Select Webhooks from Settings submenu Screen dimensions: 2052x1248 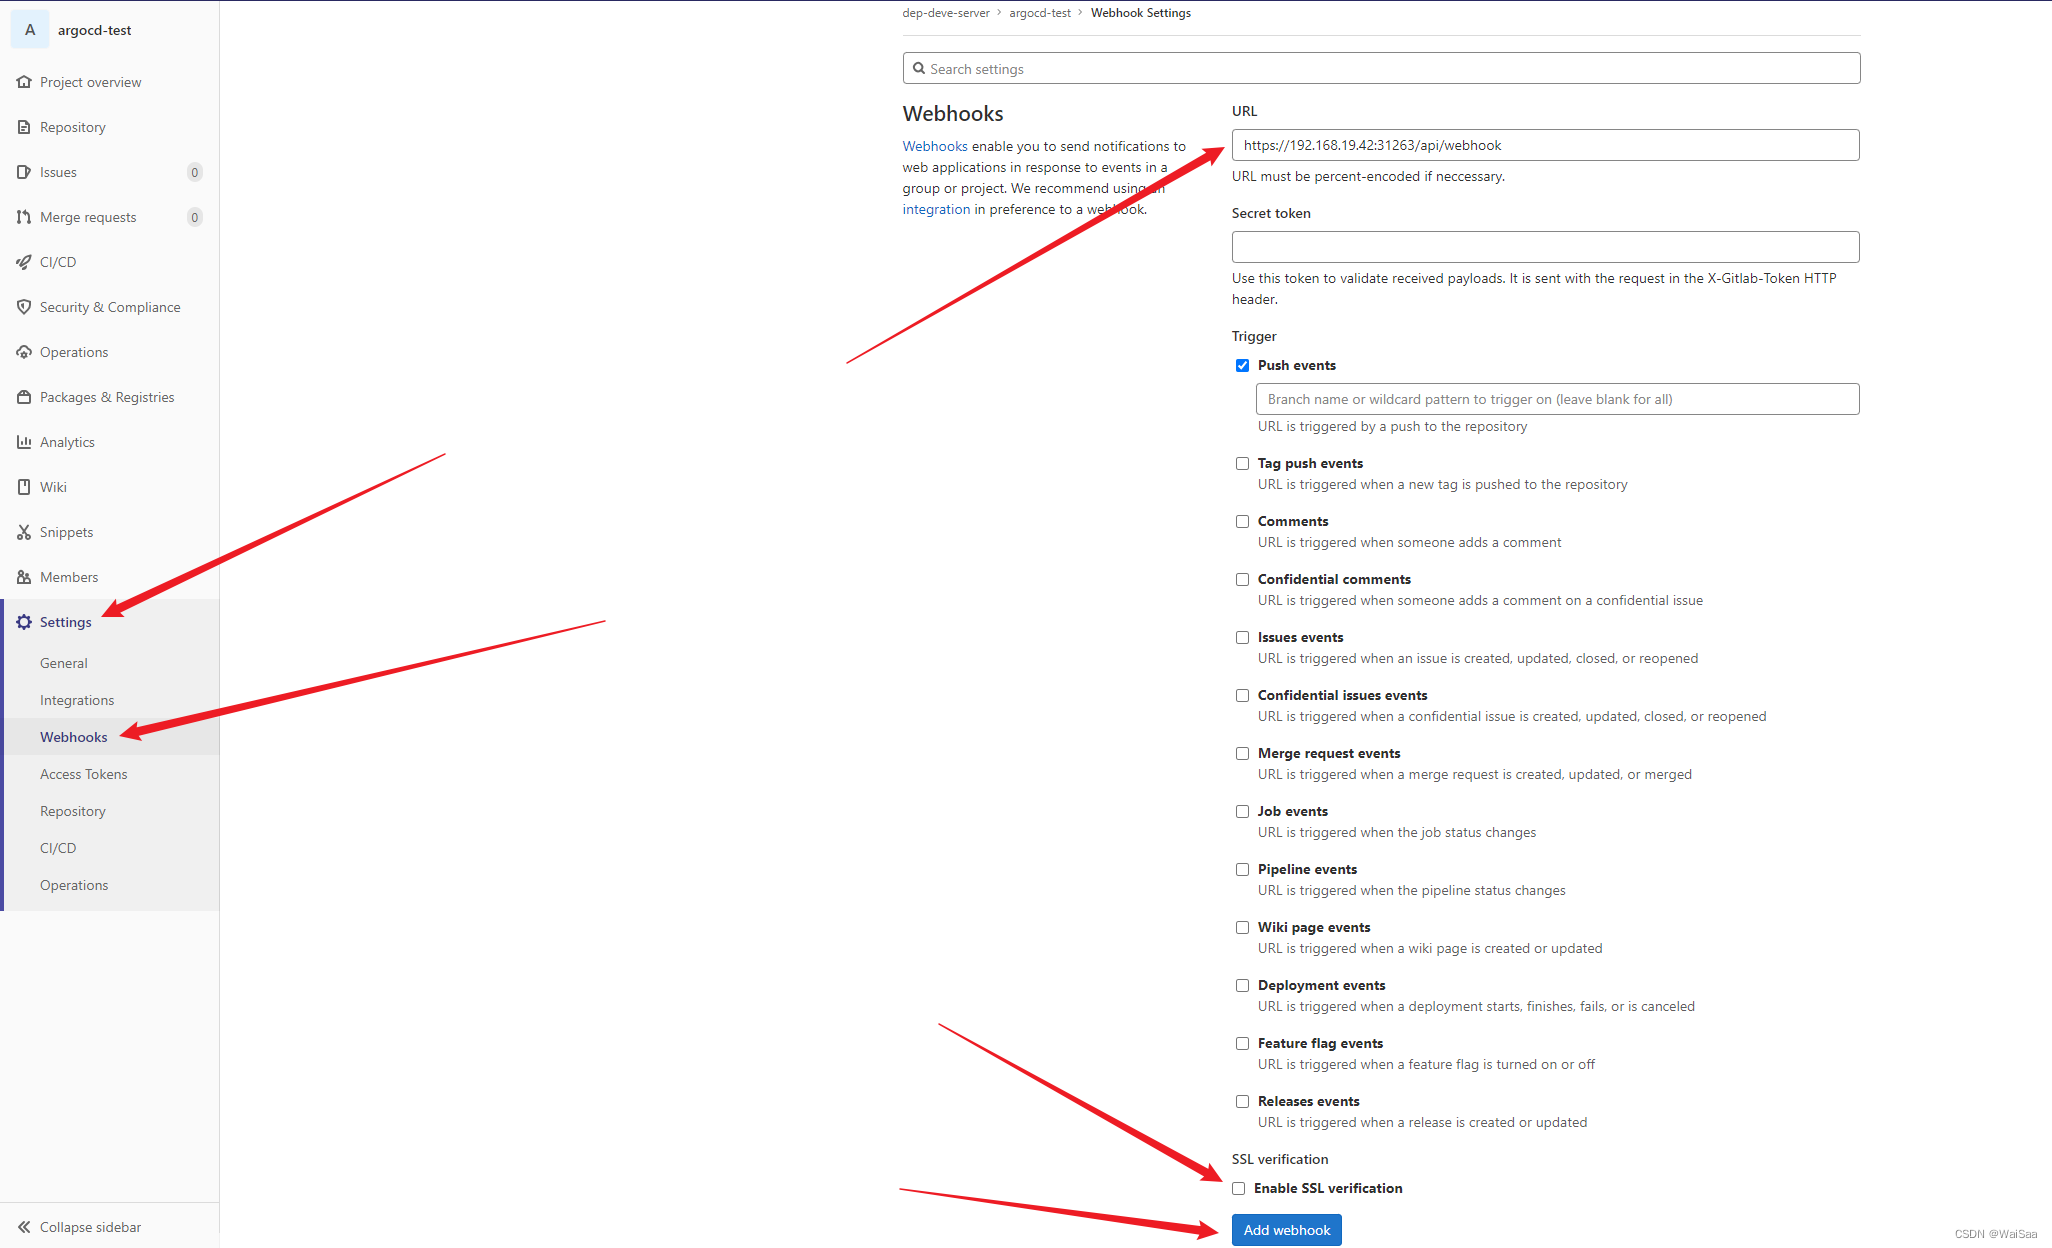pos(73,736)
